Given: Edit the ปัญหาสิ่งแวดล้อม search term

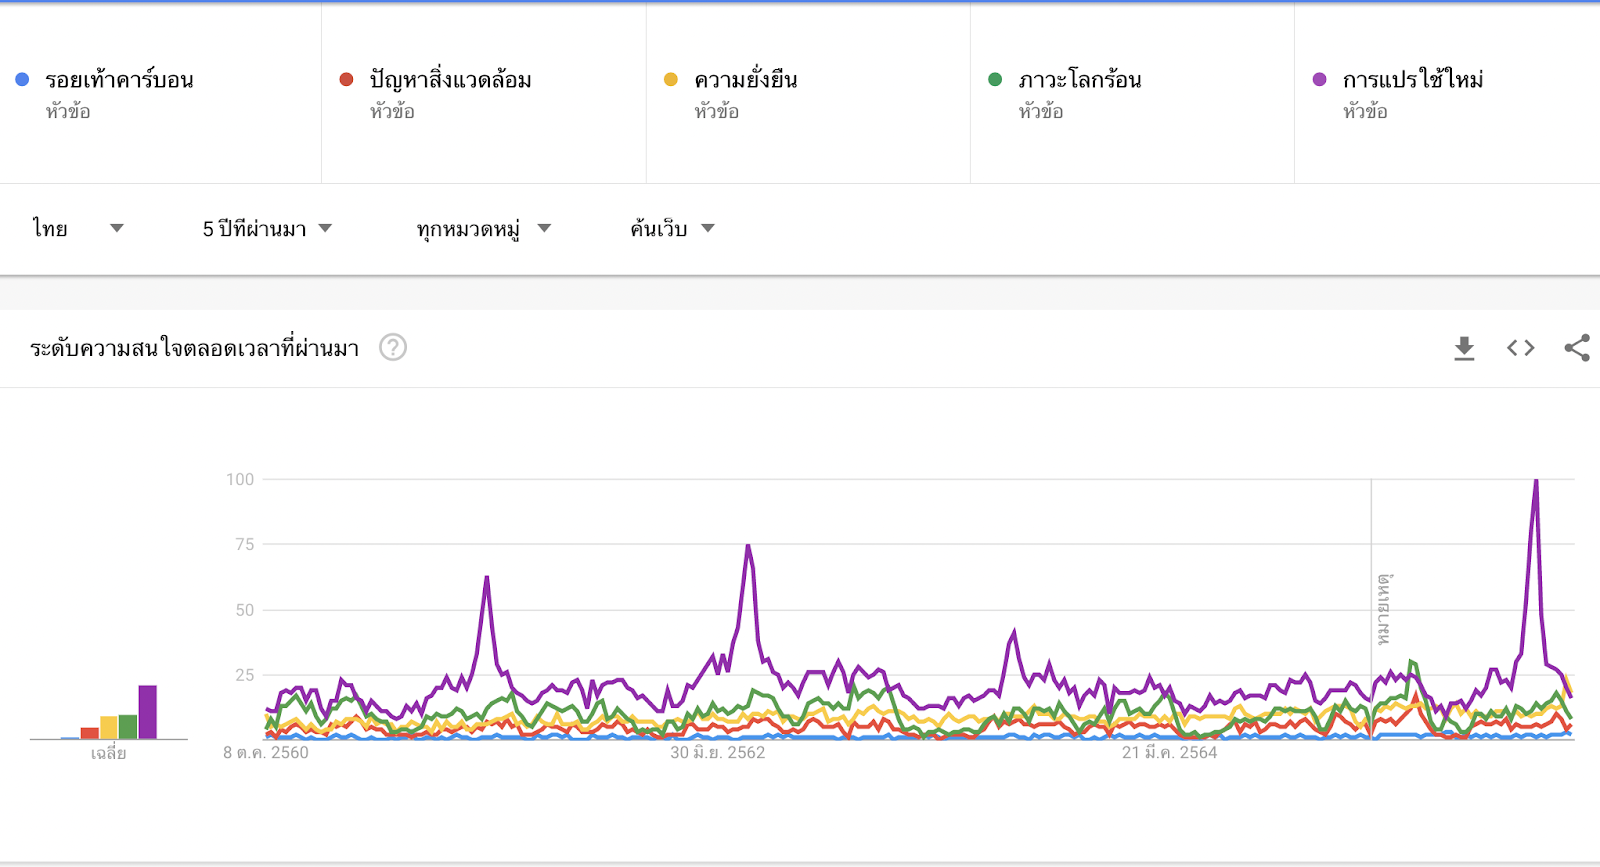Looking at the screenshot, I should coord(450,80).
